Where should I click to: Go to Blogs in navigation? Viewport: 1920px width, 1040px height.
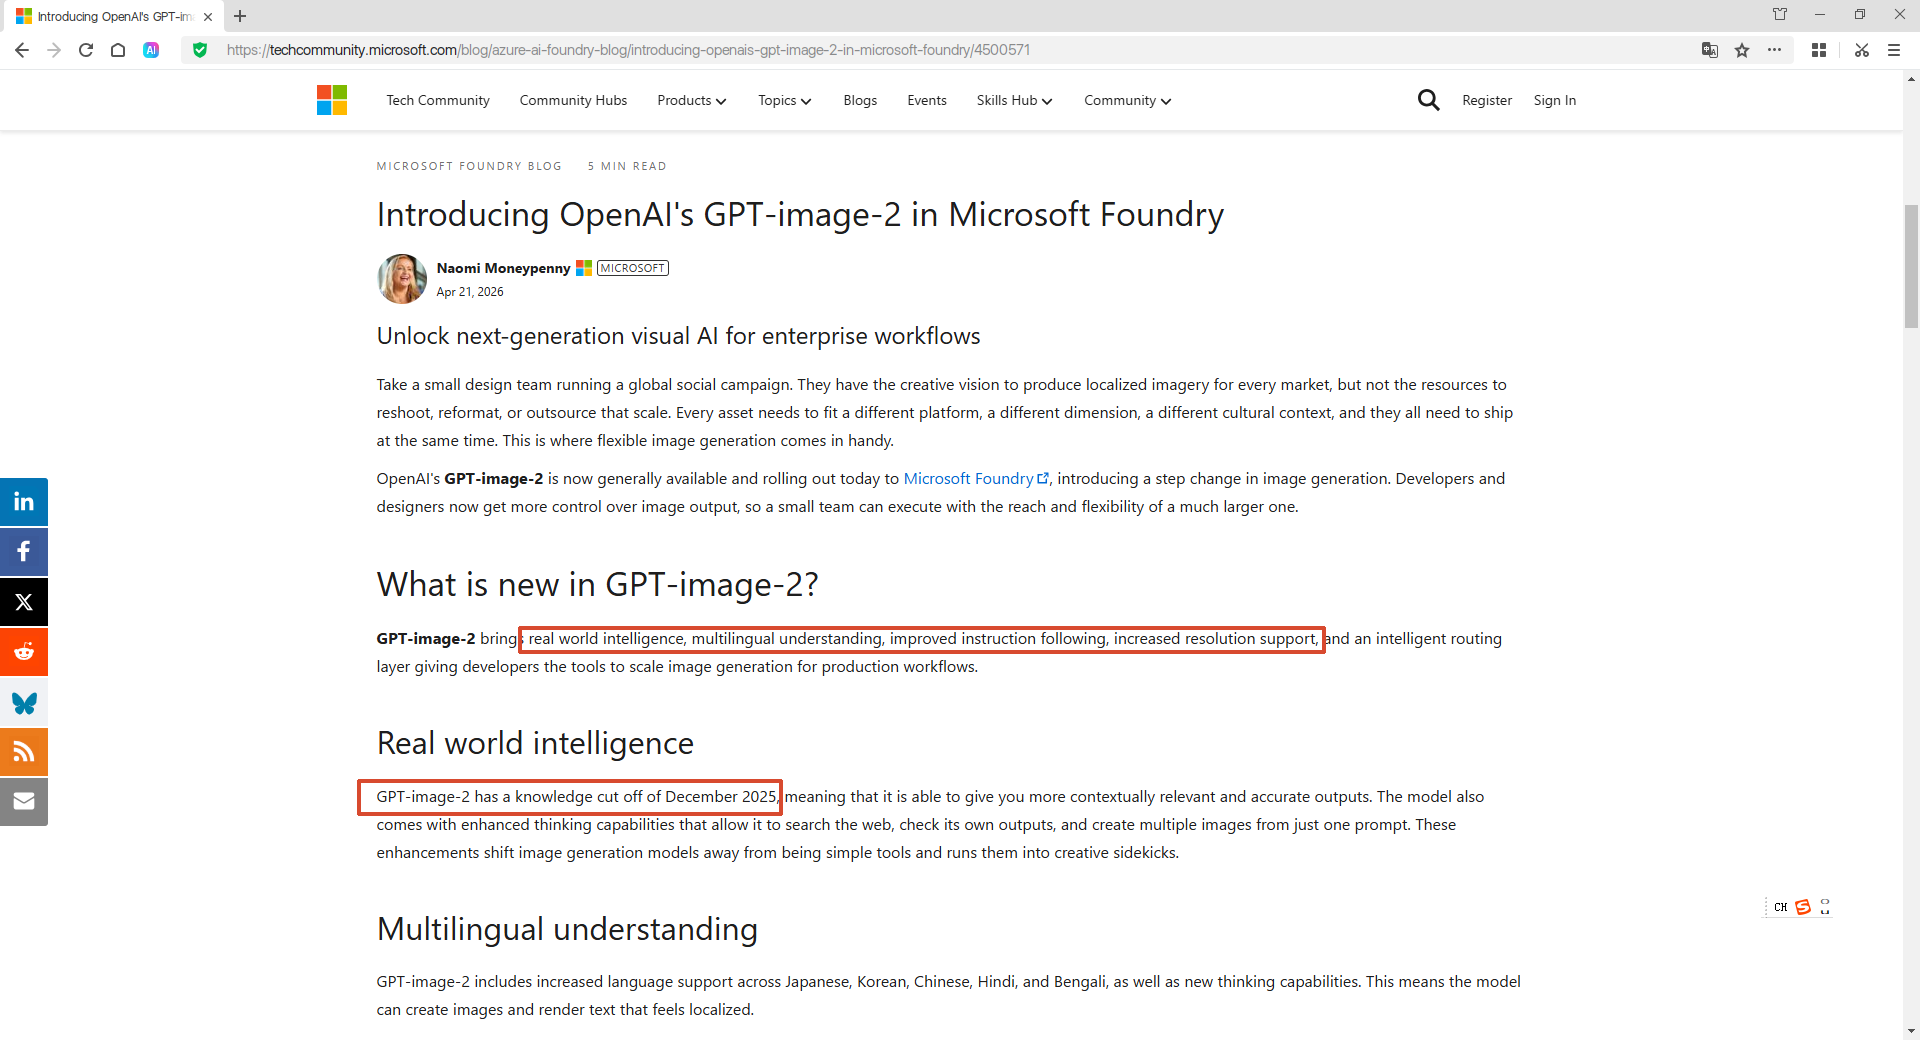(860, 100)
